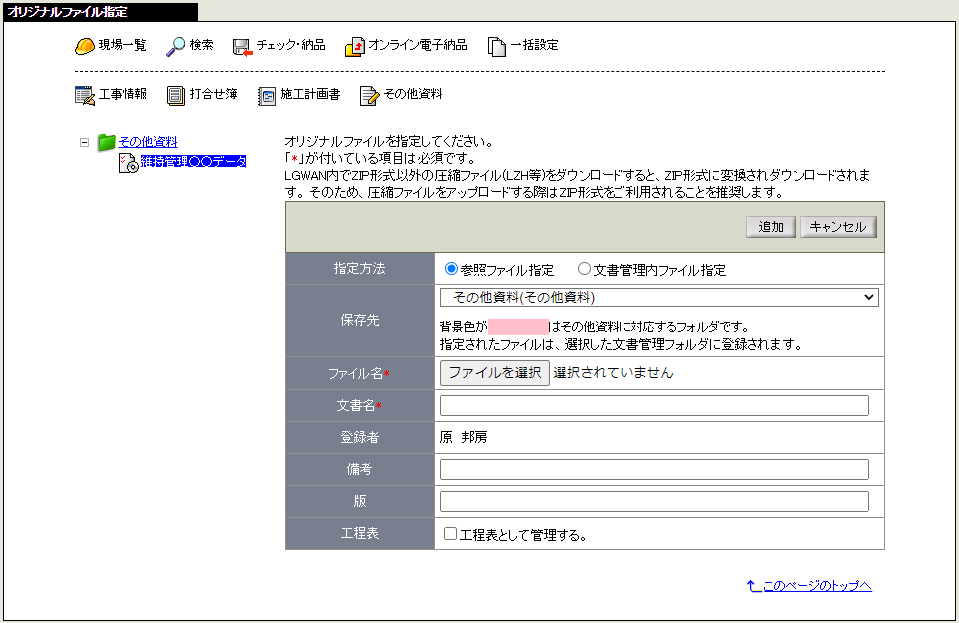
Task: Open チェック・納品 menu label
Action: [291, 45]
